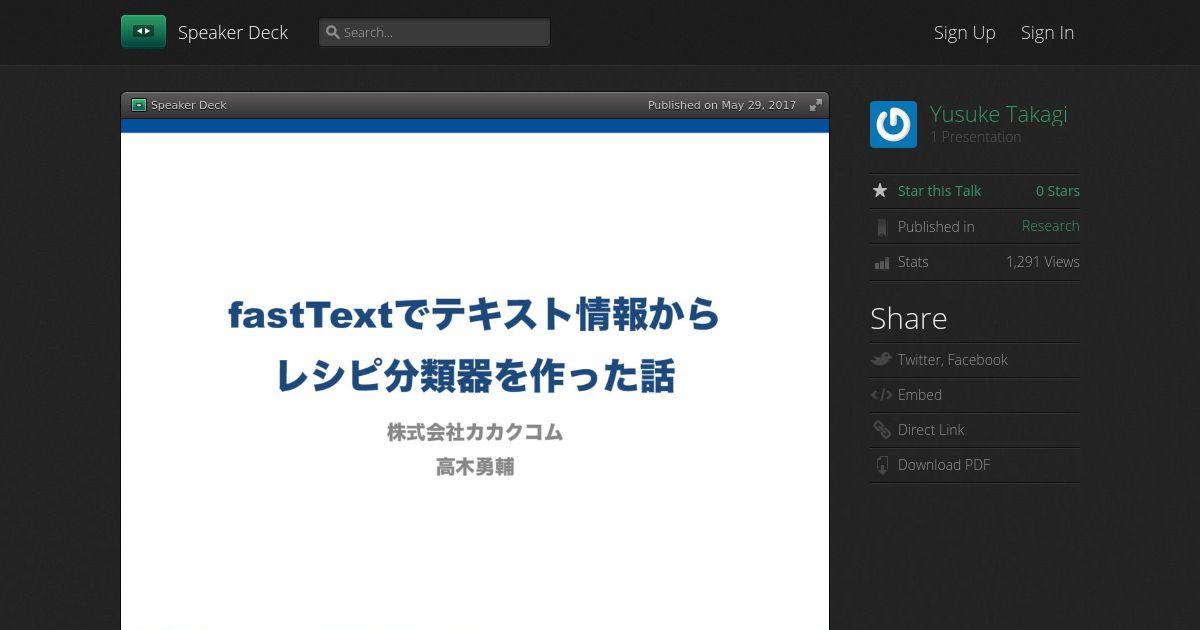Click the Twitter bird share icon

pos(881,359)
